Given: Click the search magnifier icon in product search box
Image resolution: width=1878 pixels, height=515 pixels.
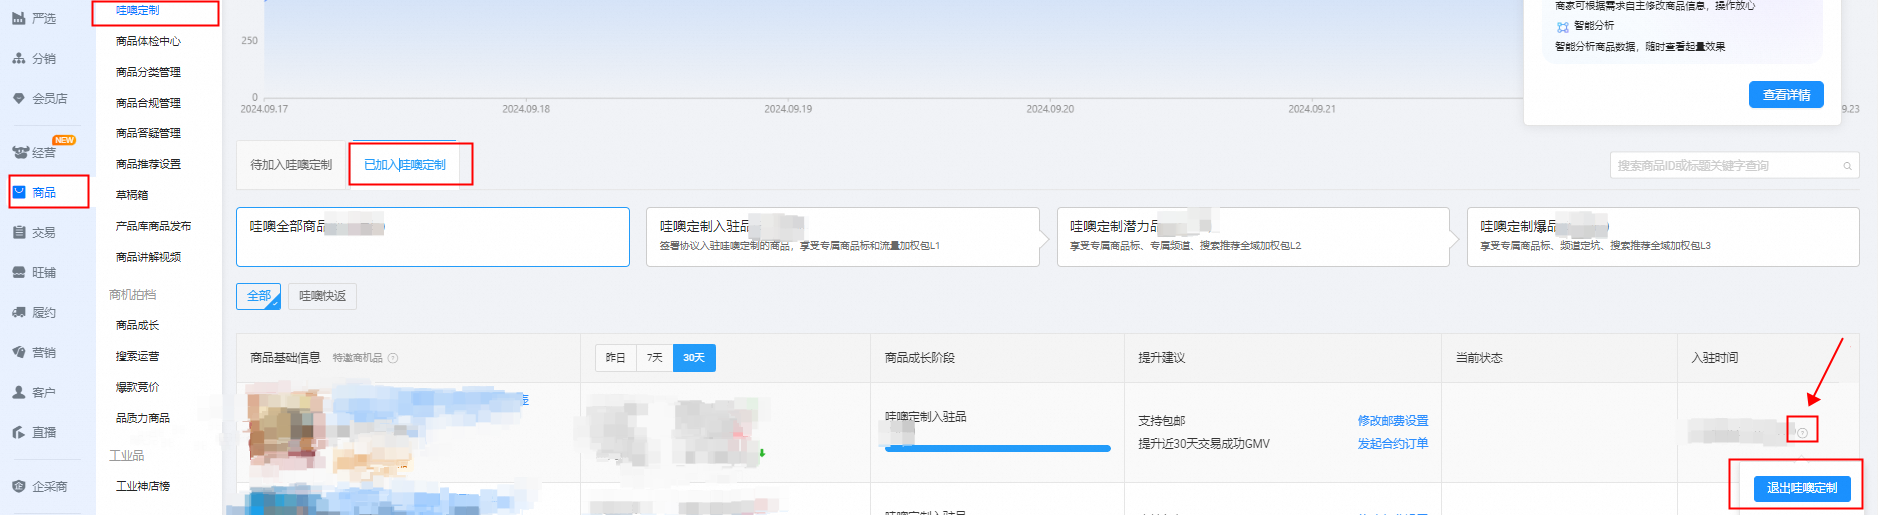Looking at the screenshot, I should point(1847,166).
